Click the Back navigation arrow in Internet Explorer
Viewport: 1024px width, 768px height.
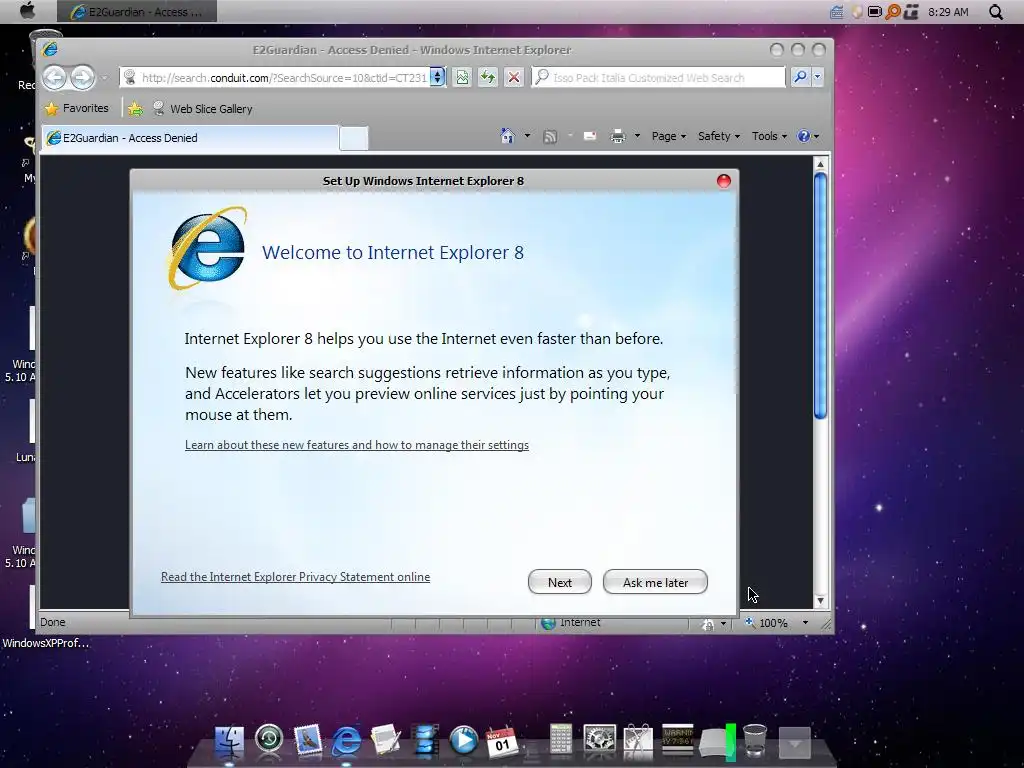(x=54, y=78)
